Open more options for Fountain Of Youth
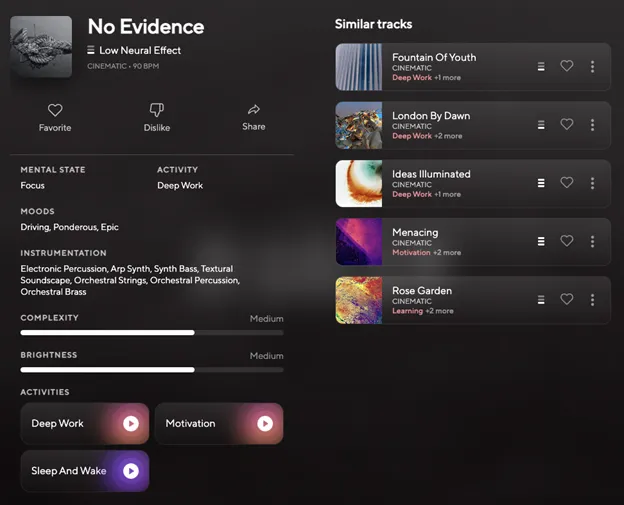The image size is (624, 505). [x=592, y=66]
